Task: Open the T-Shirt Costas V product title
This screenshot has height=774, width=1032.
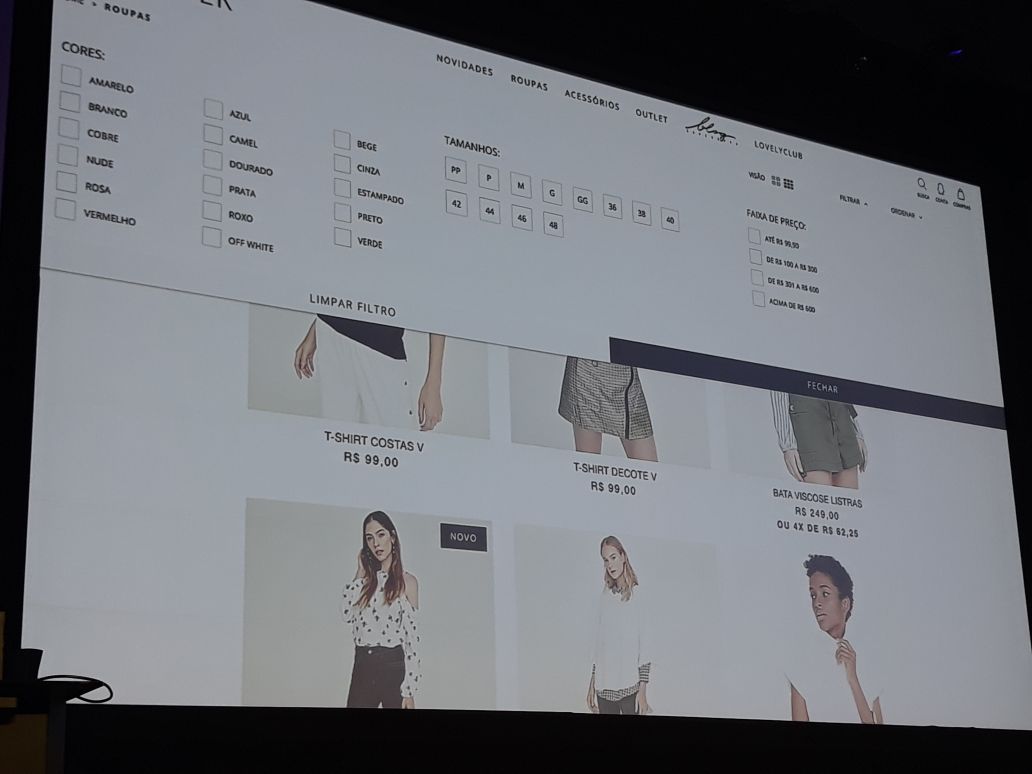Action: coord(374,442)
